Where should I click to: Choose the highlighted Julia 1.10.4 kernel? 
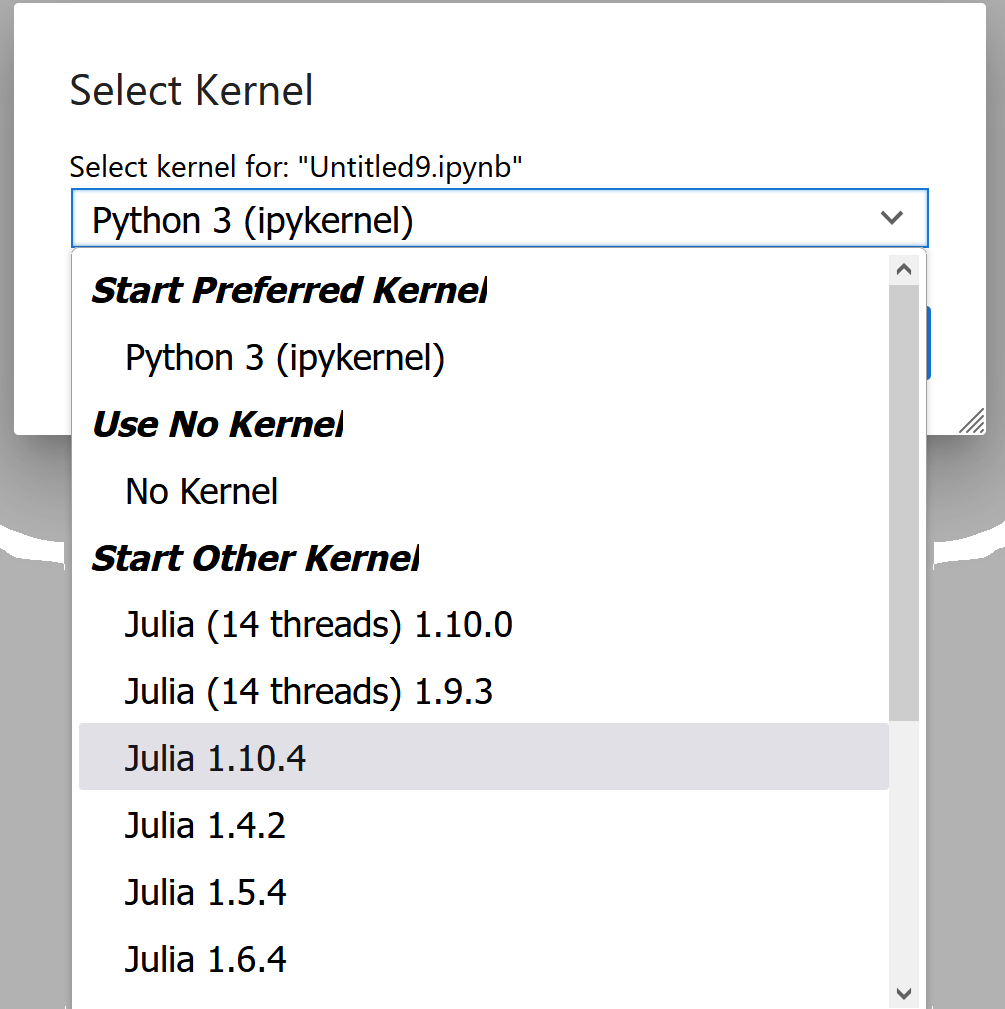pyautogui.click(x=215, y=758)
